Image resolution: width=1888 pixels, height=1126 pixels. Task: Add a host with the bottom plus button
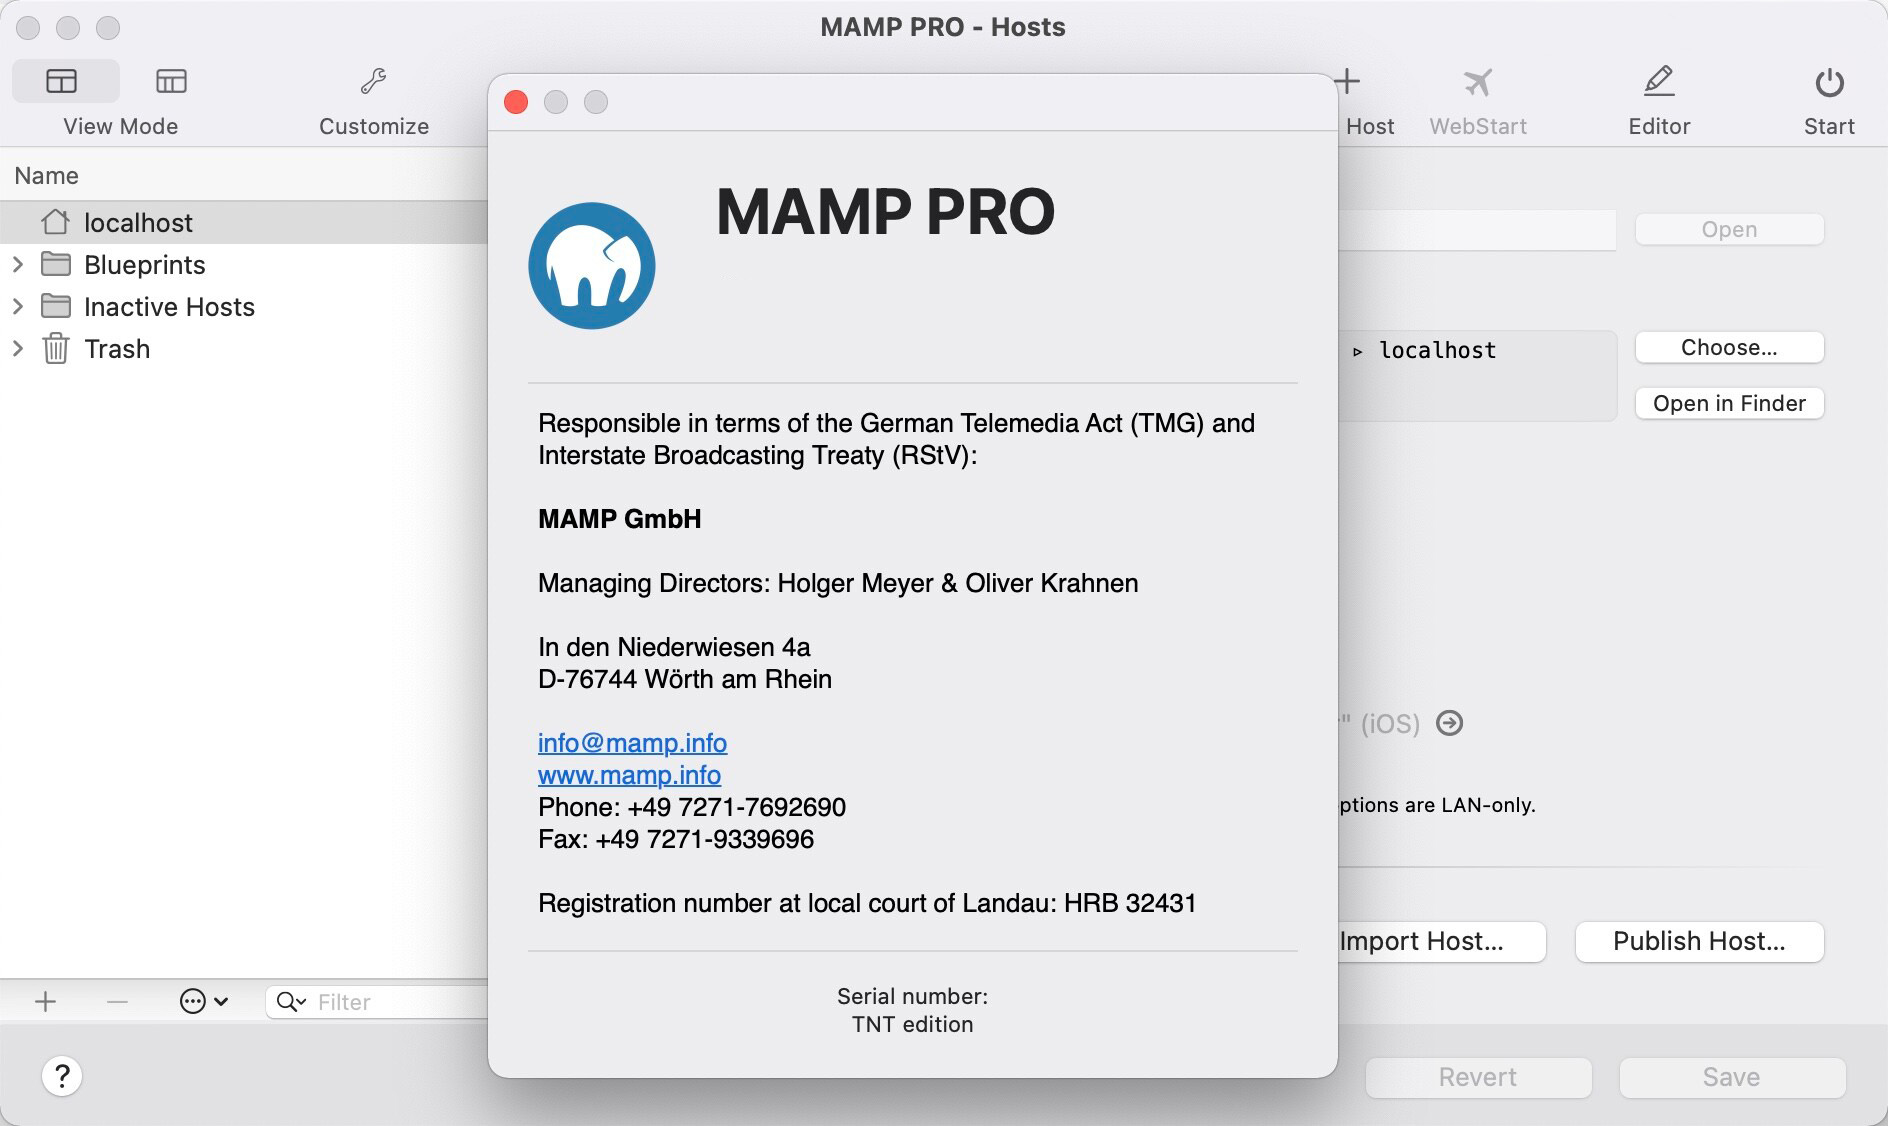coord(45,1001)
